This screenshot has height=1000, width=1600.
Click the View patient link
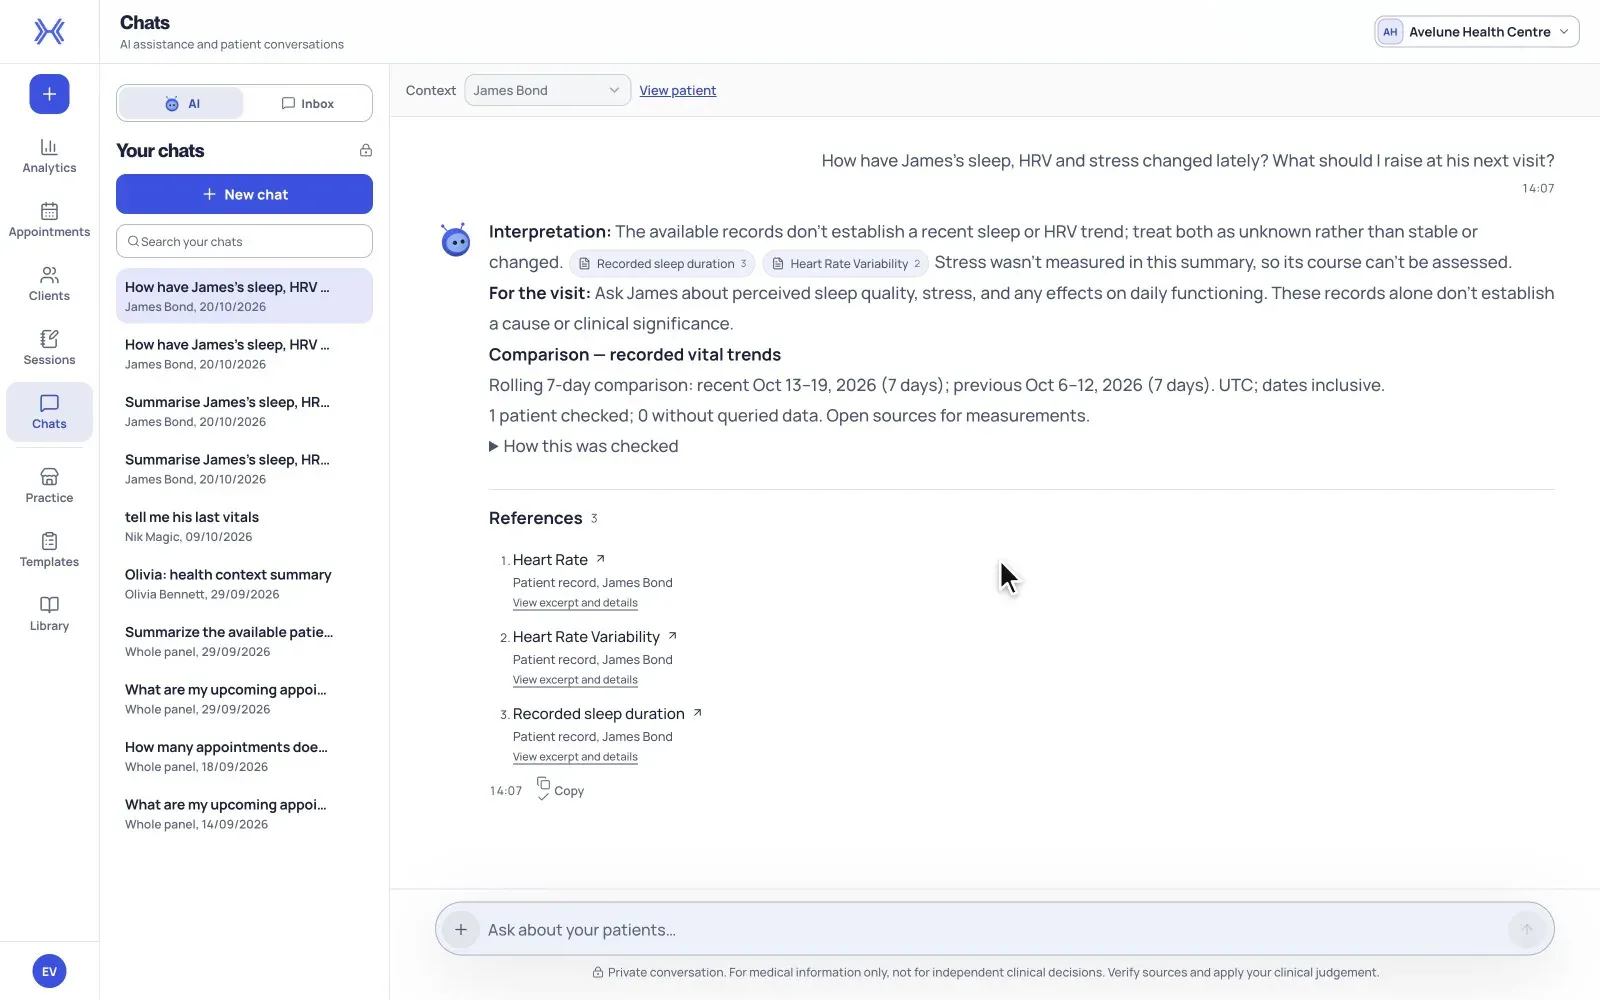(678, 90)
